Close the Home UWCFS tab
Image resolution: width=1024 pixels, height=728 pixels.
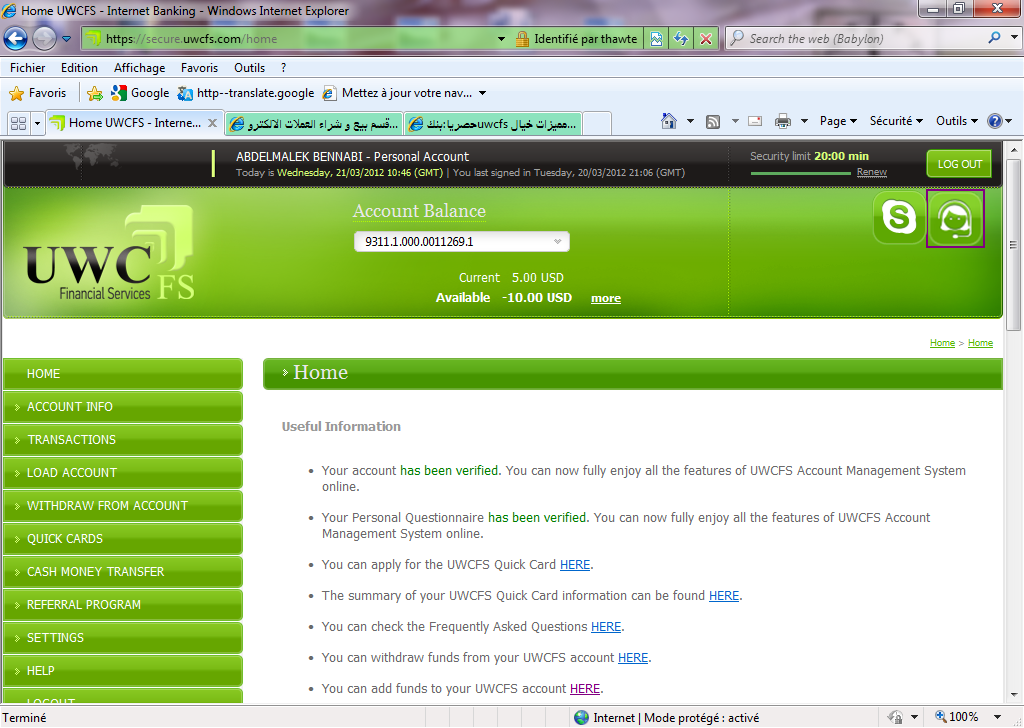[x=212, y=123]
